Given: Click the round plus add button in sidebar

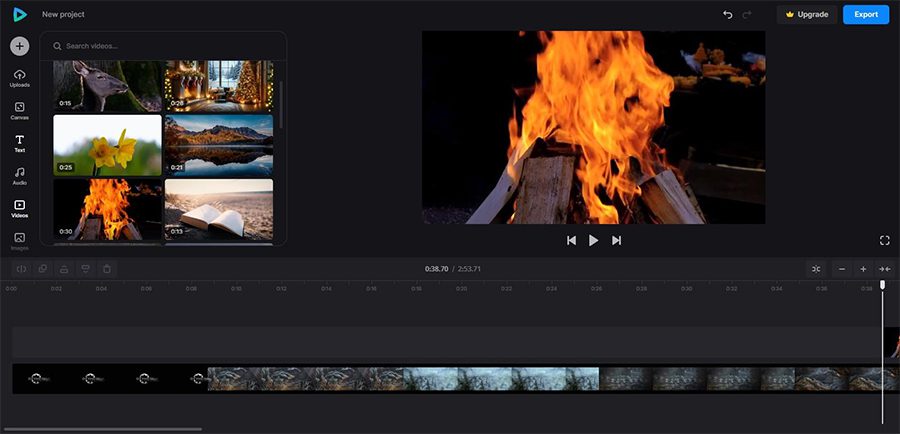Looking at the screenshot, I should tap(20, 46).
